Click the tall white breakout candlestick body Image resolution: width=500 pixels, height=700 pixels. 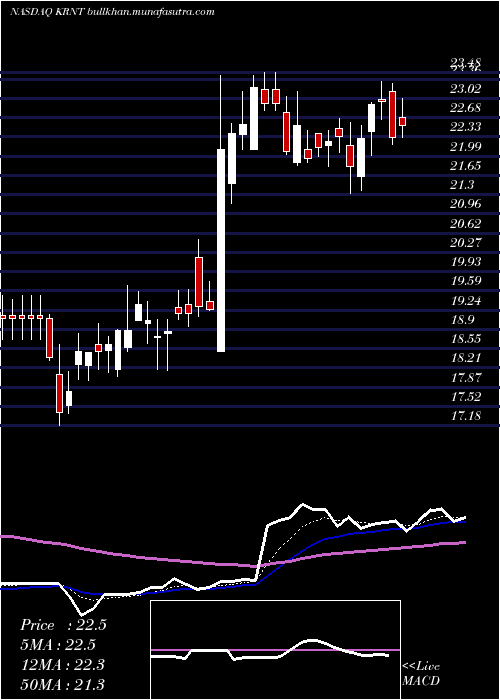221,250
